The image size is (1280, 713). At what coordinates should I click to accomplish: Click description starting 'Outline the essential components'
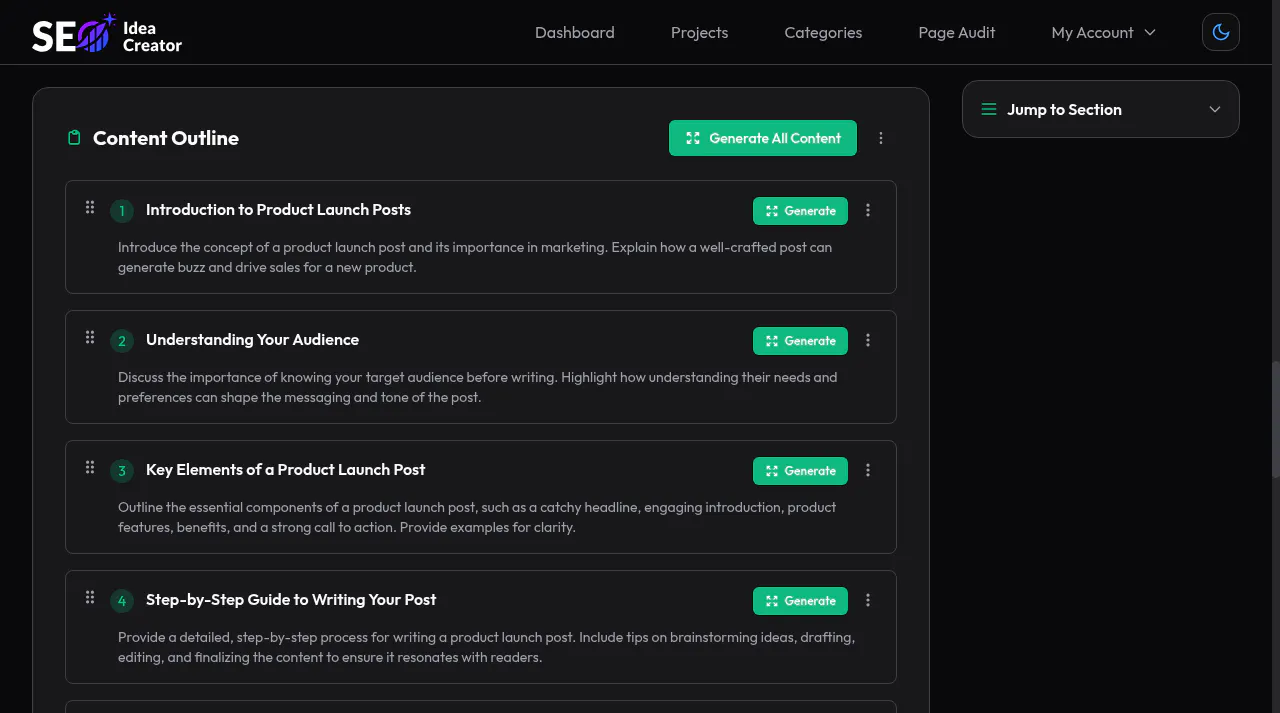click(x=477, y=517)
